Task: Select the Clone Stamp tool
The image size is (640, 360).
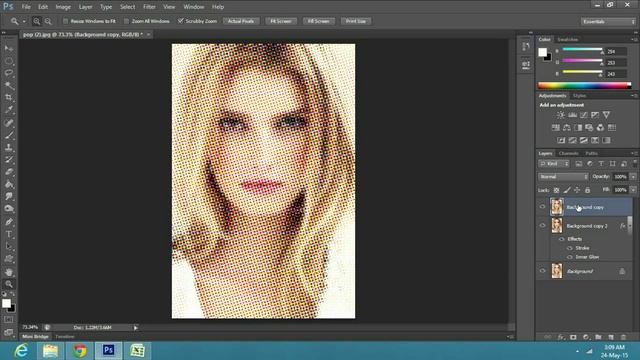Action: (9, 147)
